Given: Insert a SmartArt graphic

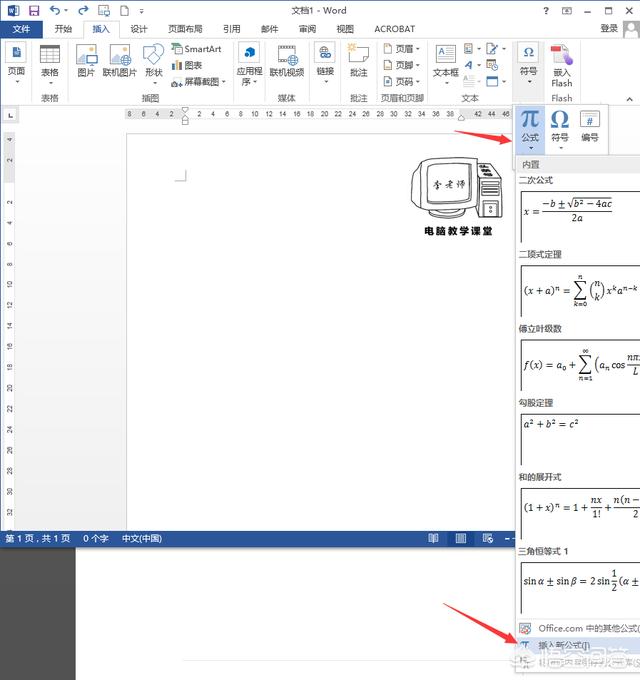Looking at the screenshot, I should click(196, 49).
